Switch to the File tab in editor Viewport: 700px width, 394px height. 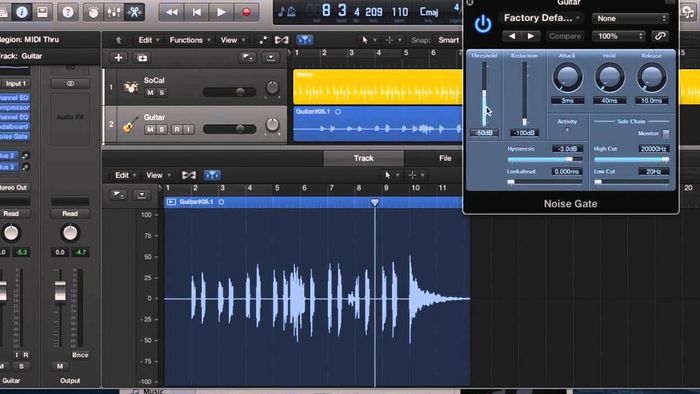coord(445,158)
